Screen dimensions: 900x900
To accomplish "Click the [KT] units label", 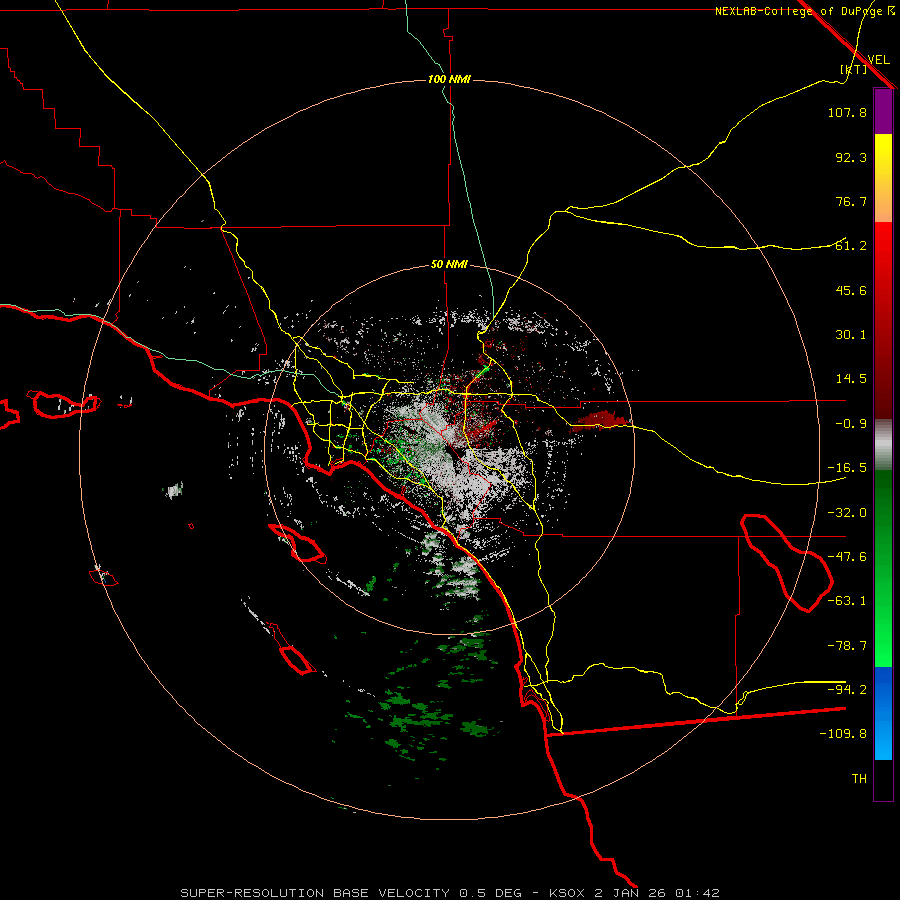I will [x=854, y=69].
